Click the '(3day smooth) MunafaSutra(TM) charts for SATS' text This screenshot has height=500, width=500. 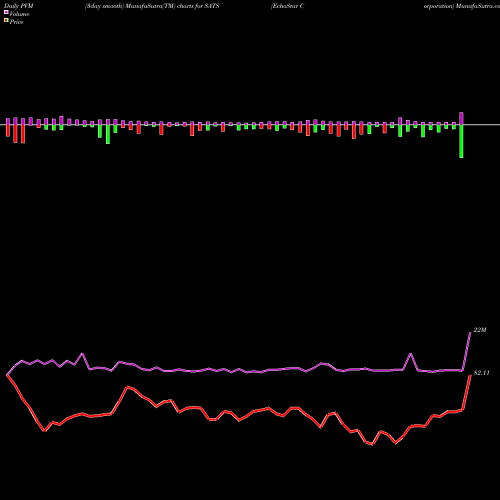pos(152,6)
